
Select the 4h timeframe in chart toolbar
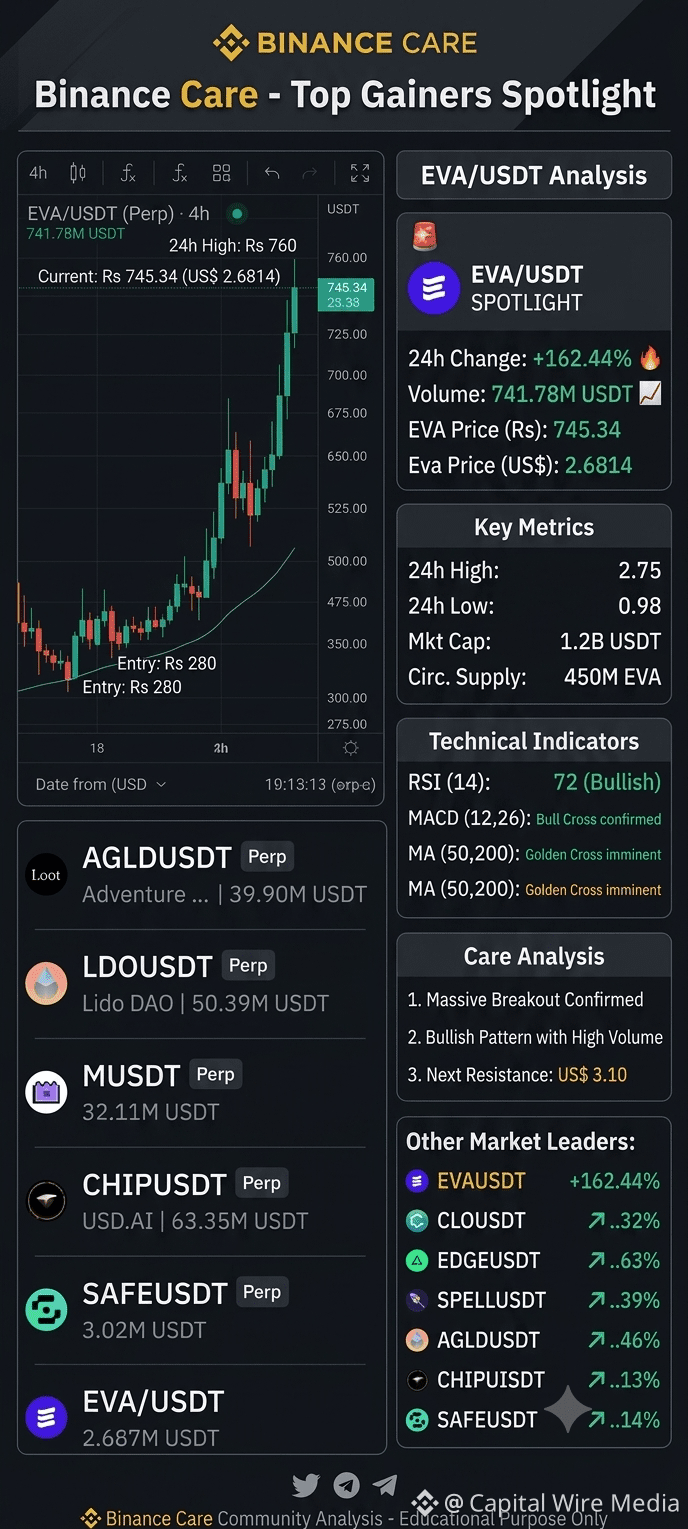coord(38,173)
